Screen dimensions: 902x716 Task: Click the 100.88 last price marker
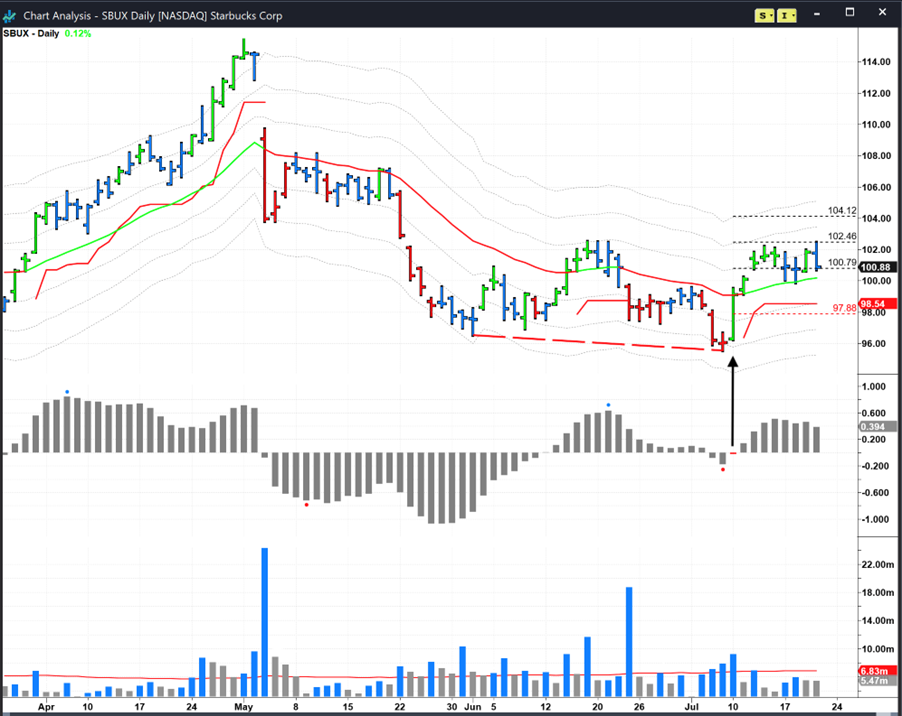(x=876, y=268)
